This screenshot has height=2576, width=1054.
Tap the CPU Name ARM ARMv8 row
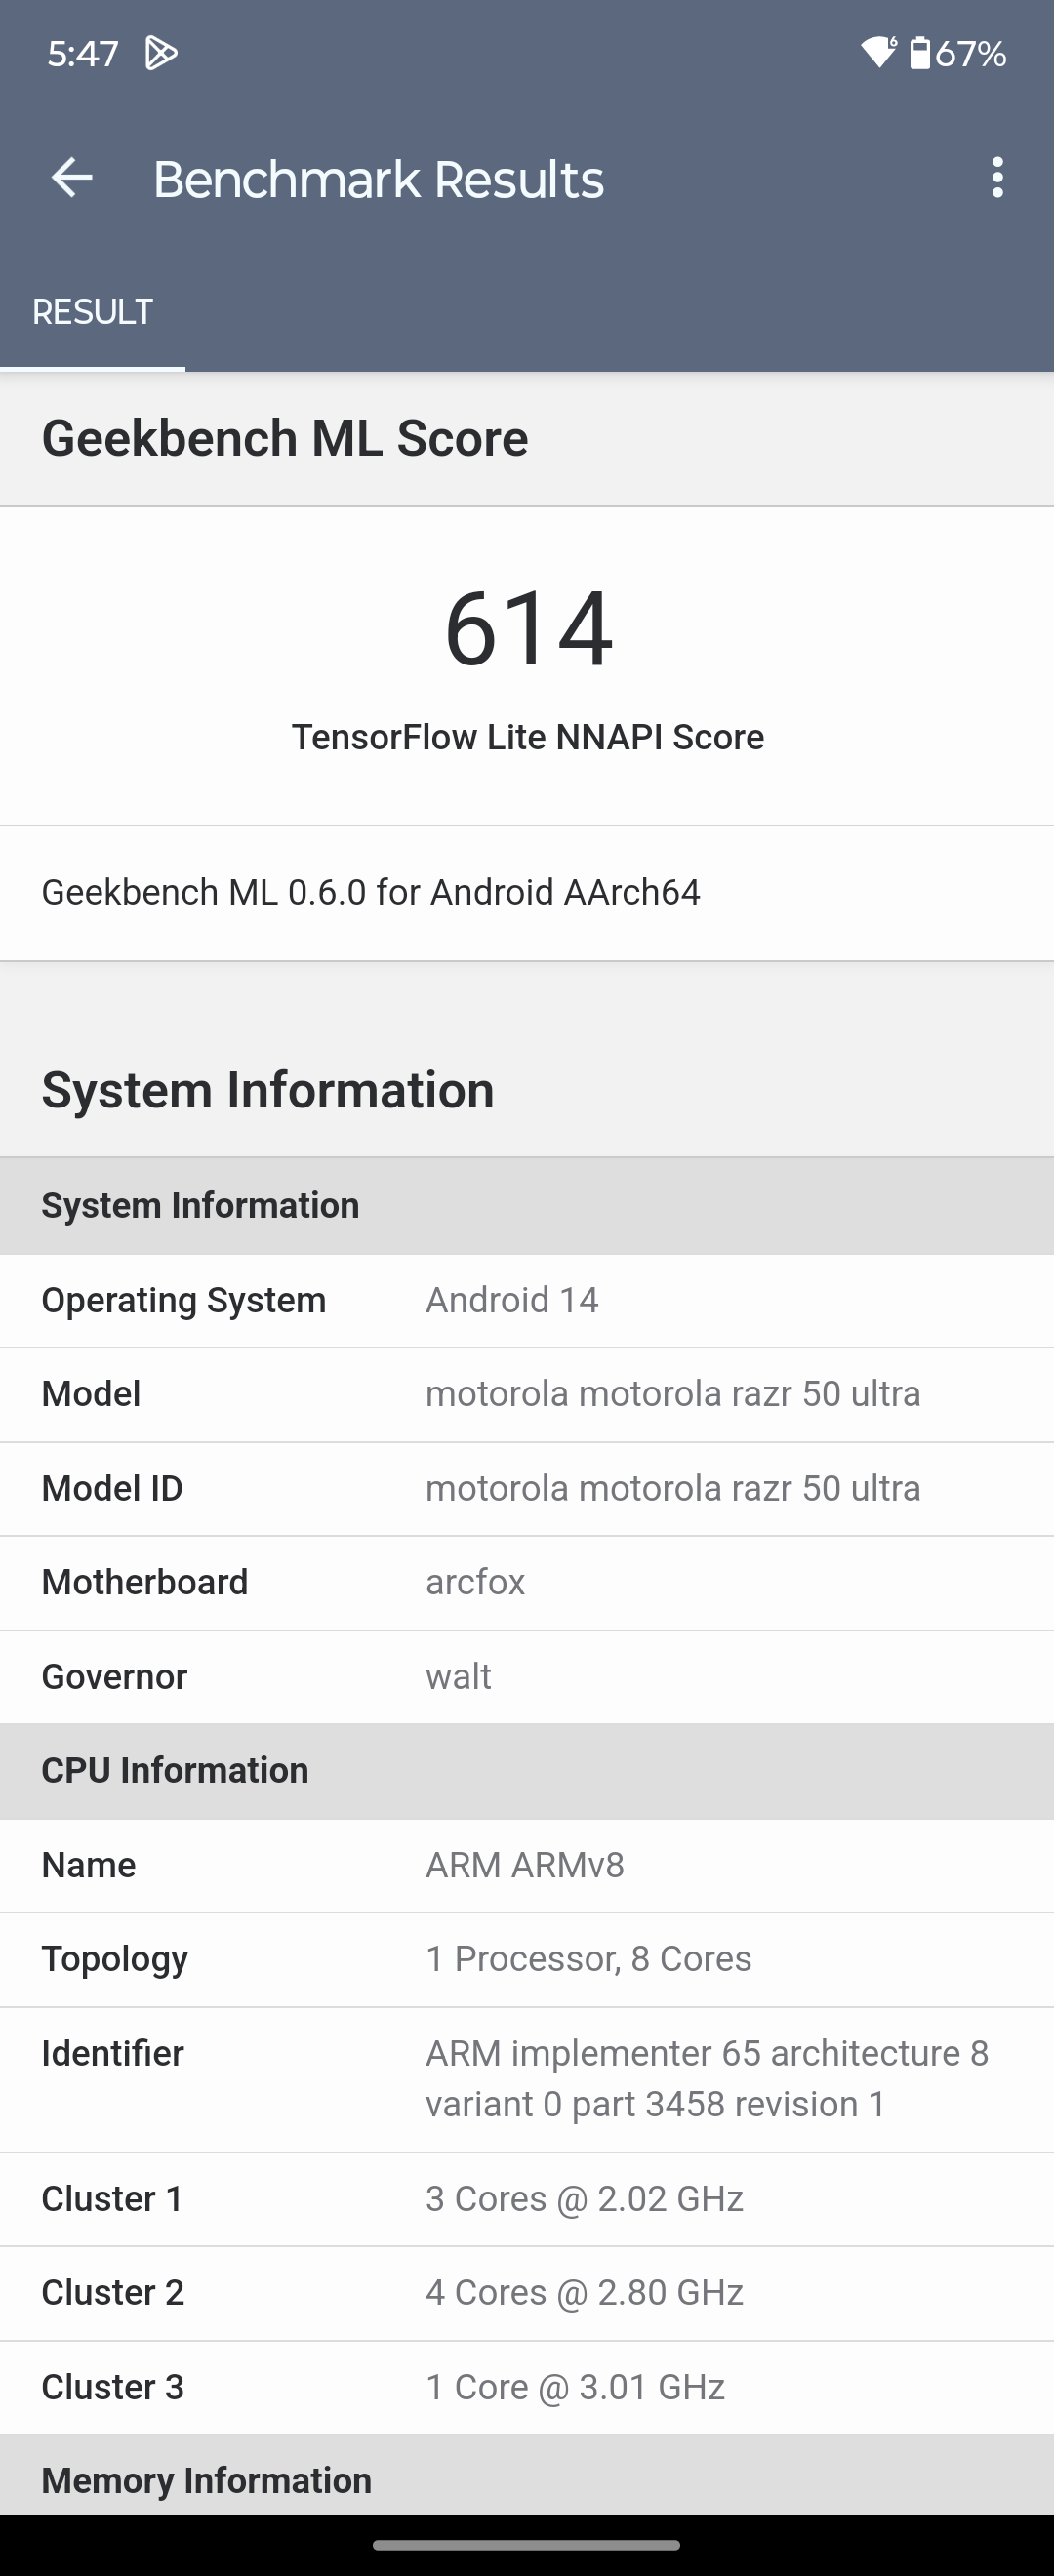click(x=527, y=1865)
